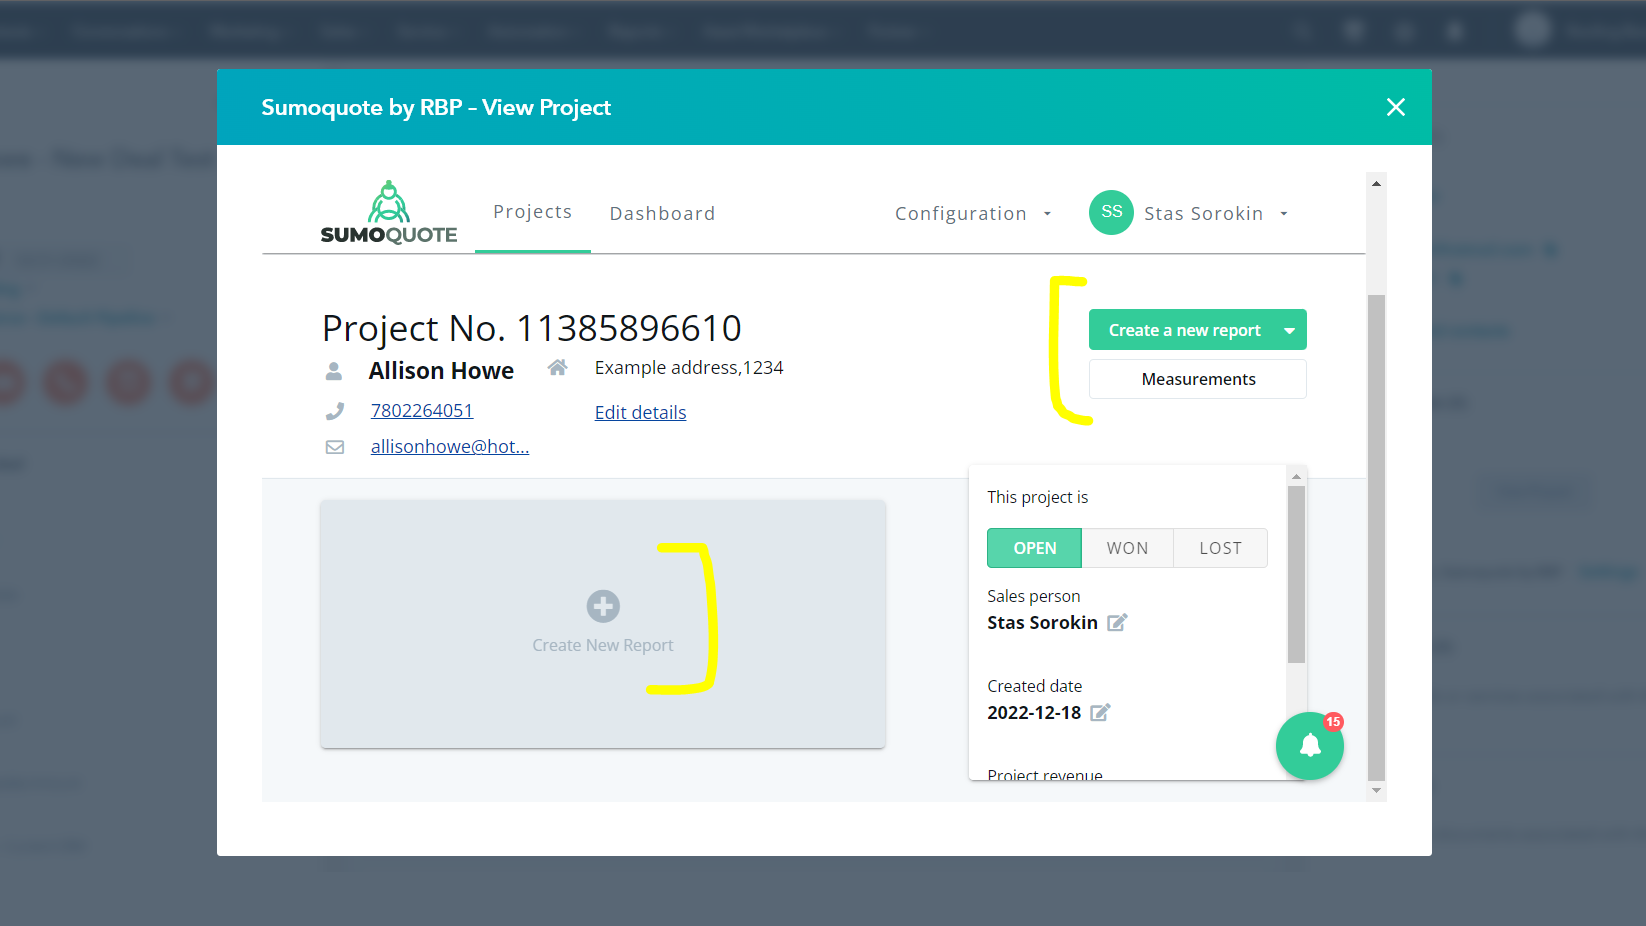
Task: Click the home address icon
Action: point(558,368)
